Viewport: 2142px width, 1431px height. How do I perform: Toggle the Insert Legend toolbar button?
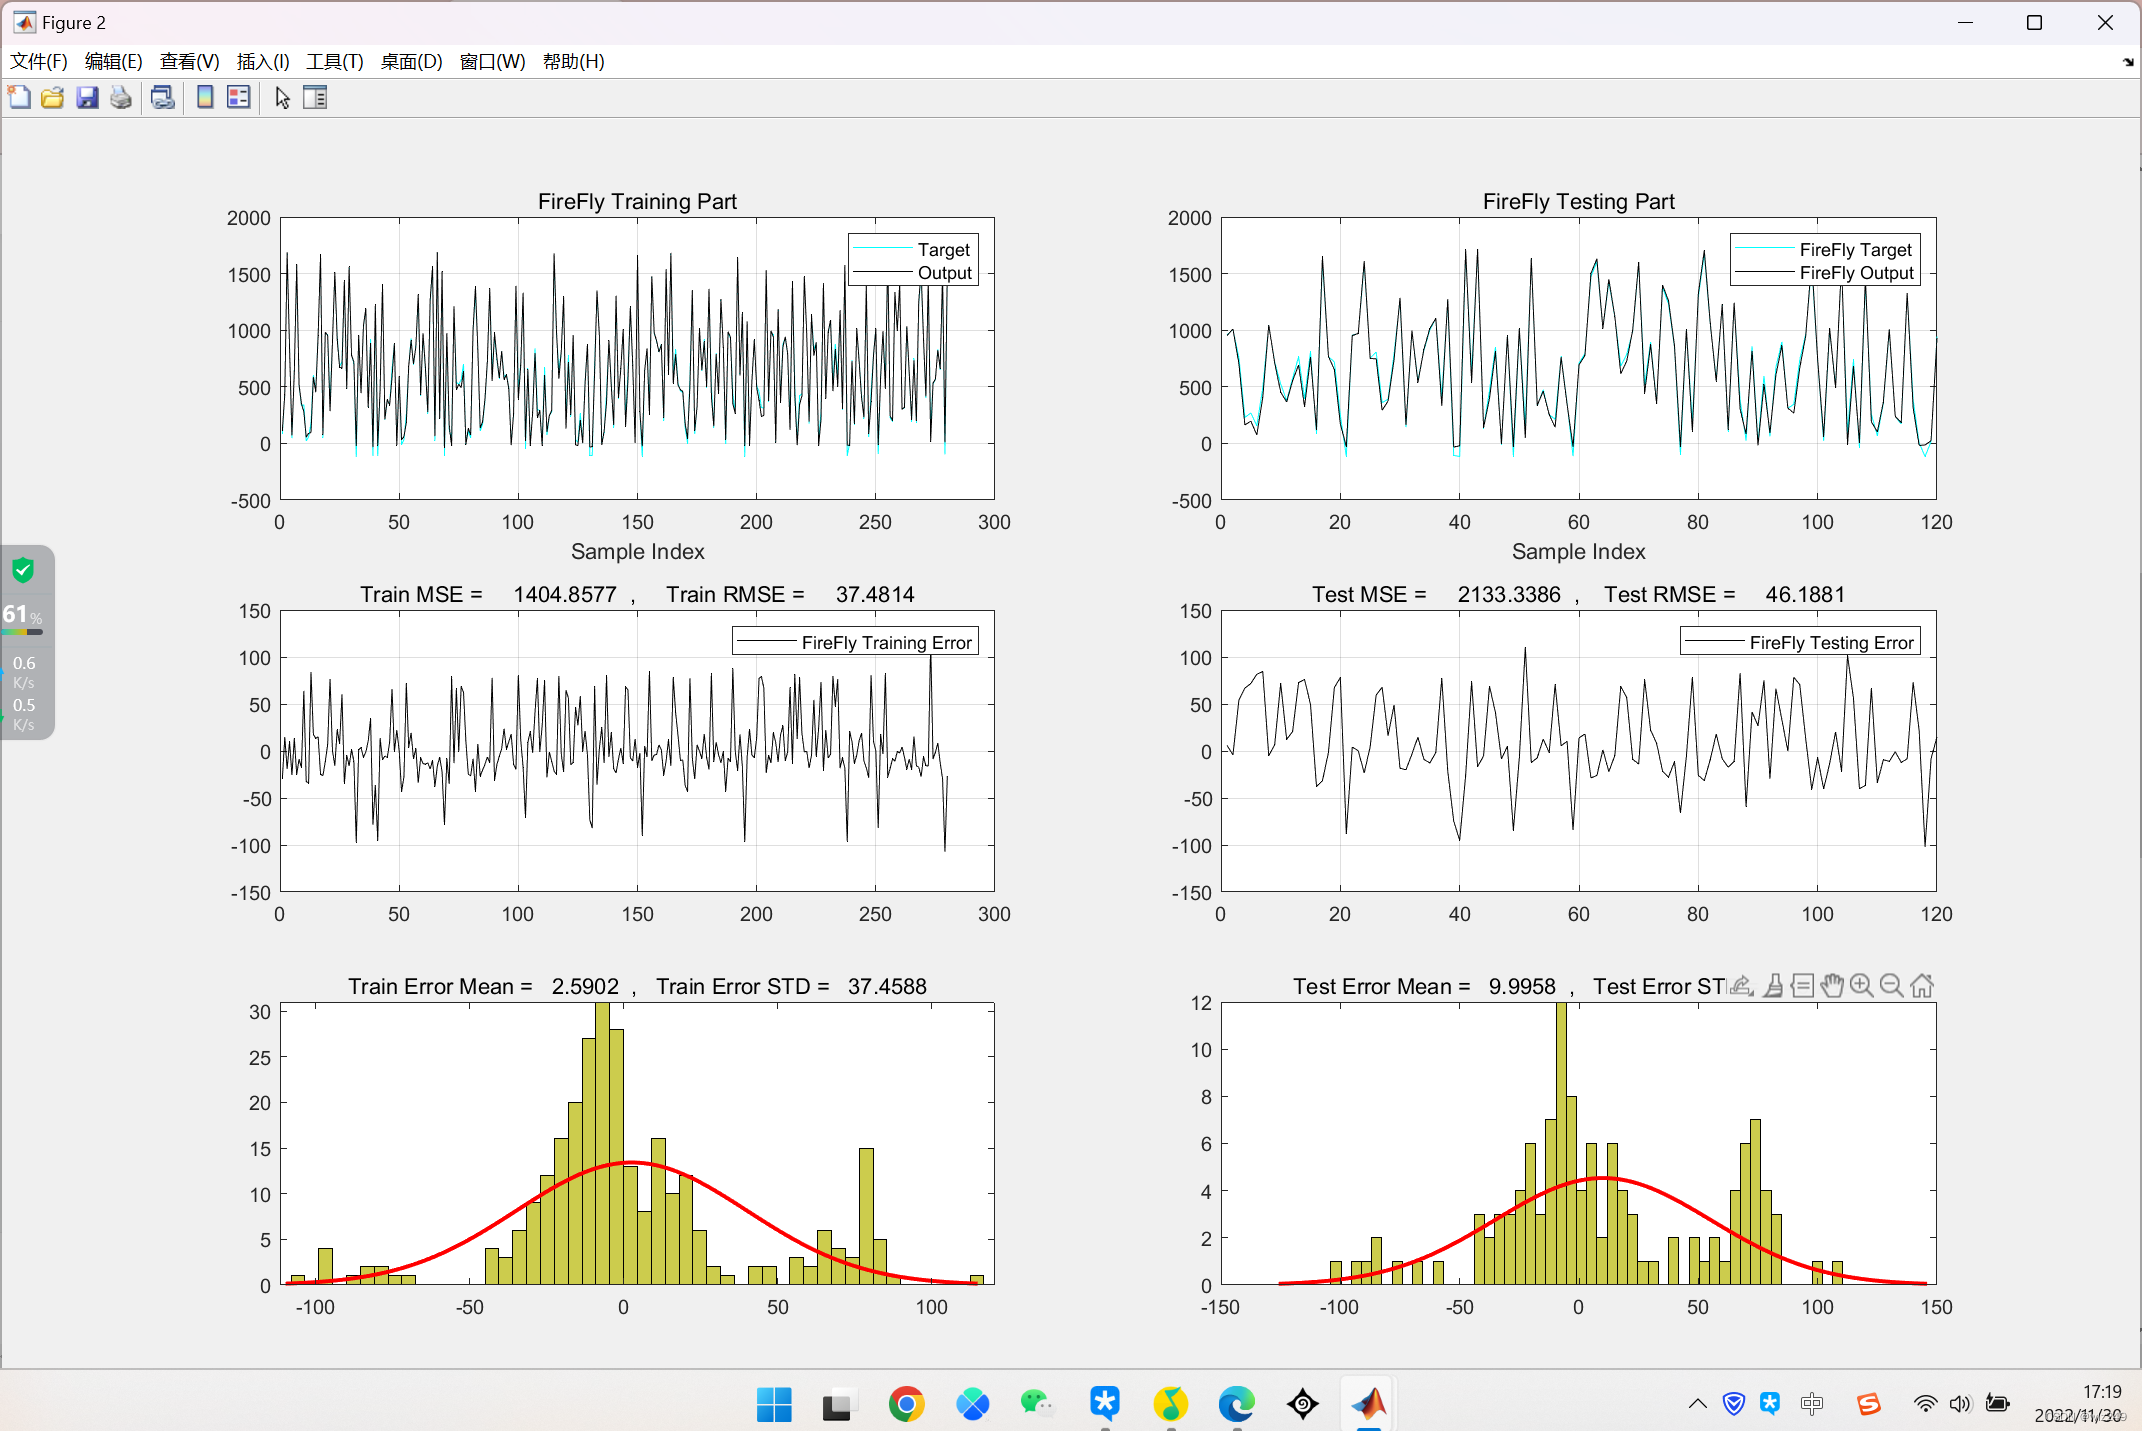click(x=238, y=98)
